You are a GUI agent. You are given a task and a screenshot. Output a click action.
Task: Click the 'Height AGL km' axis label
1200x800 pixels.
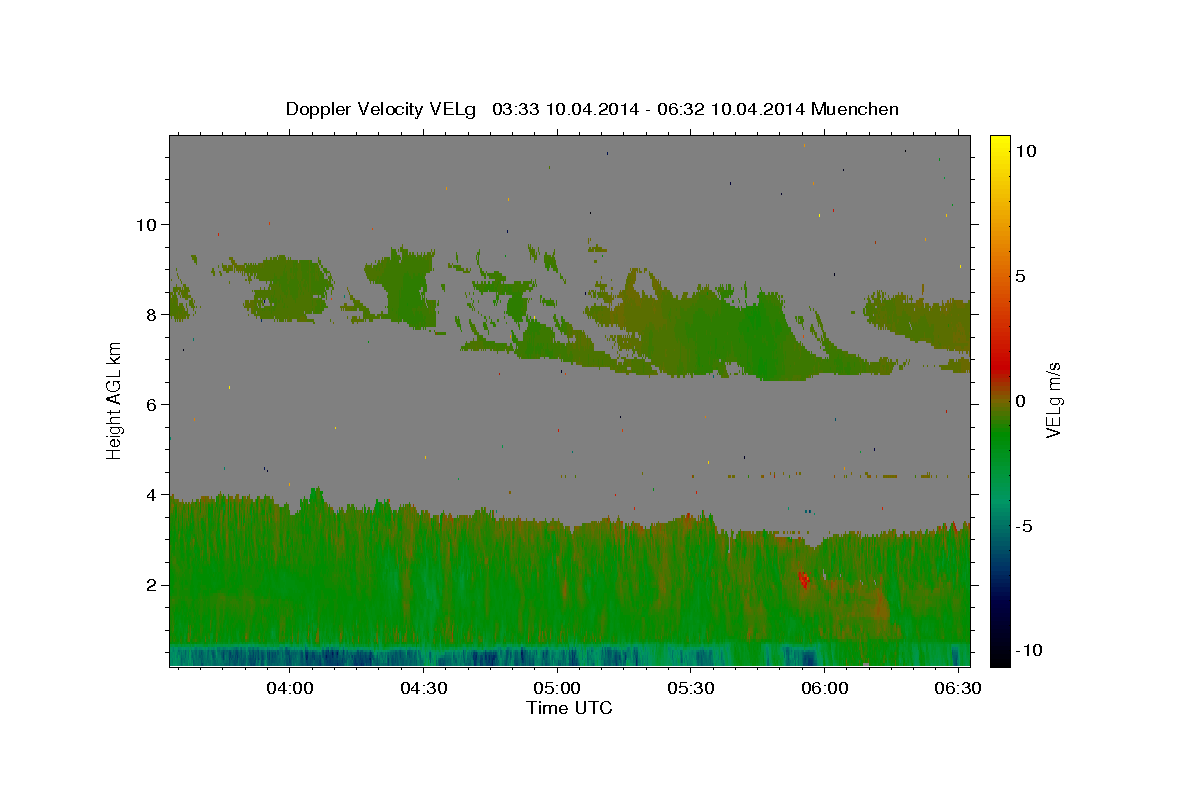pyautogui.click(x=114, y=400)
